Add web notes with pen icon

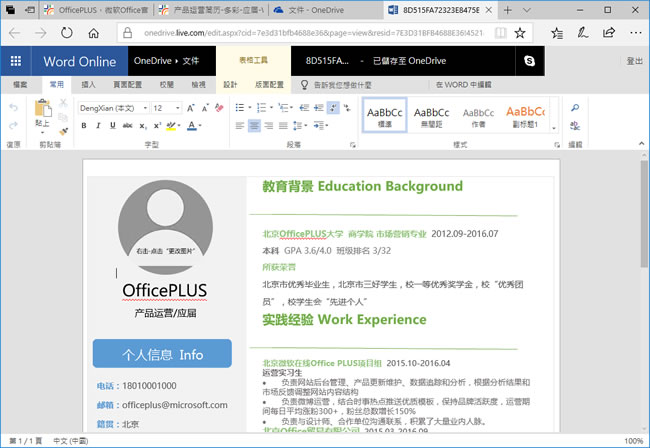pos(583,33)
